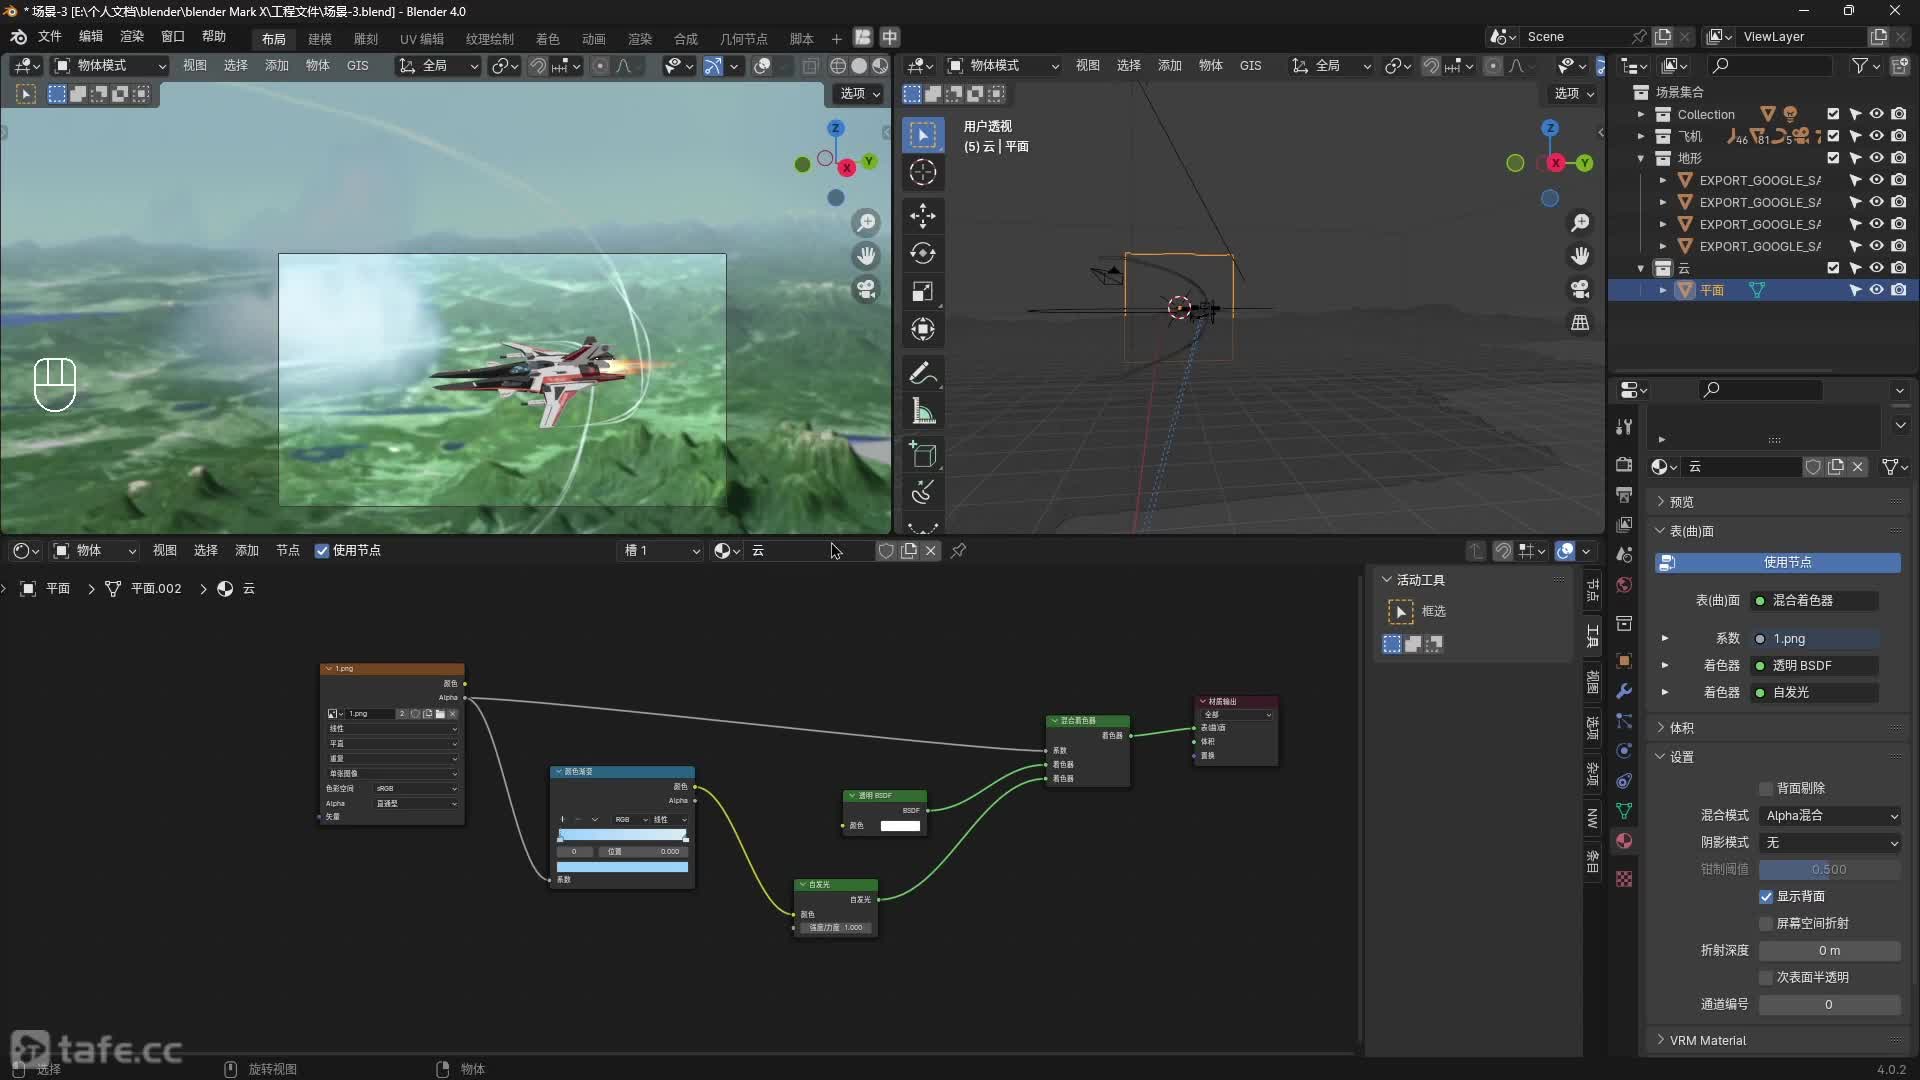
Task: Toggle fake user shield in node editor
Action: click(x=886, y=550)
